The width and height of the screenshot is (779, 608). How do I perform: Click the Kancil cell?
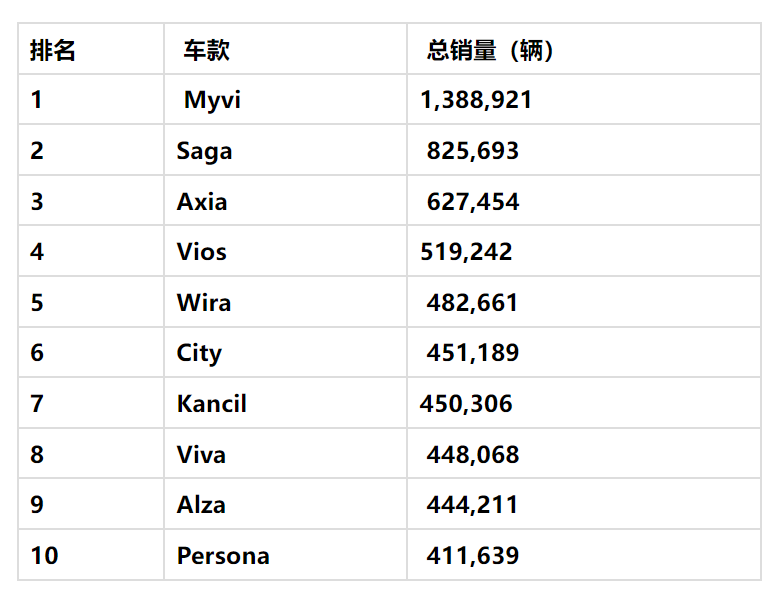pos(211,404)
